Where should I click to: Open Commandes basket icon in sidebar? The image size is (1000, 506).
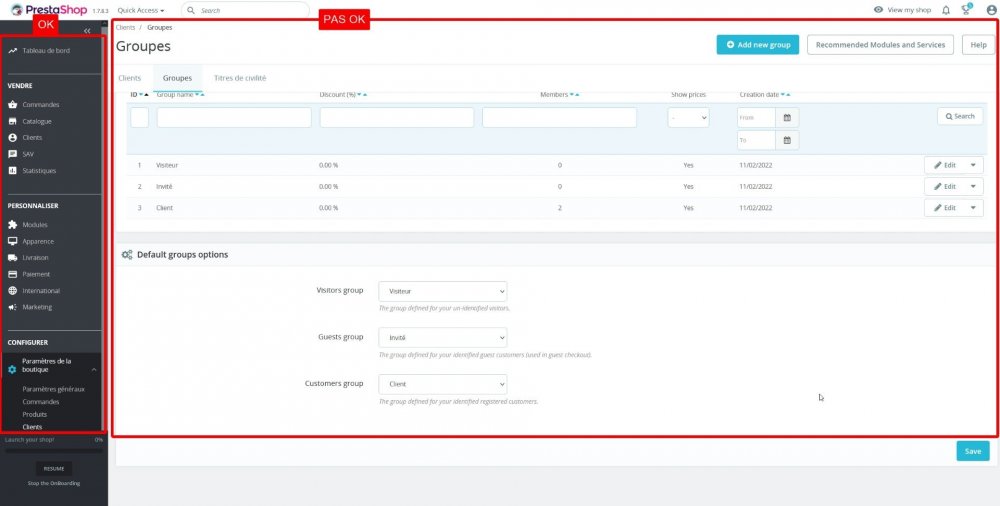(12, 105)
